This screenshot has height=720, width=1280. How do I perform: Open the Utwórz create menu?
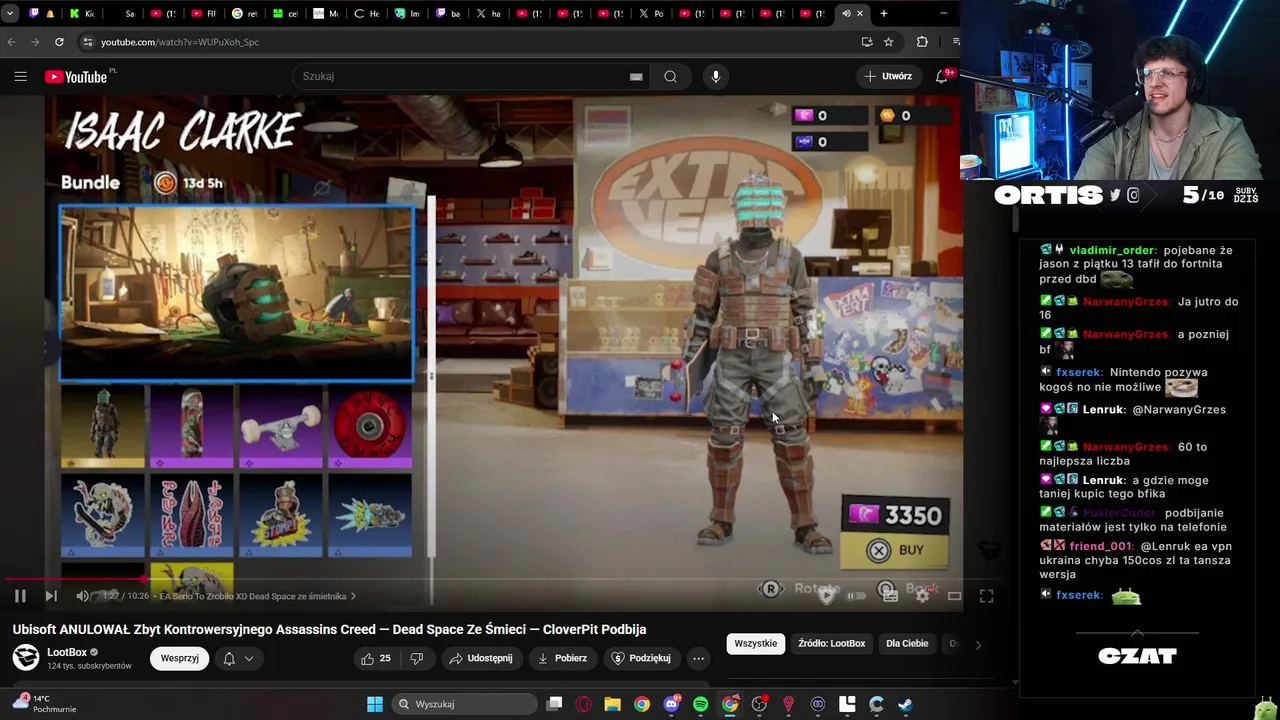(x=888, y=76)
